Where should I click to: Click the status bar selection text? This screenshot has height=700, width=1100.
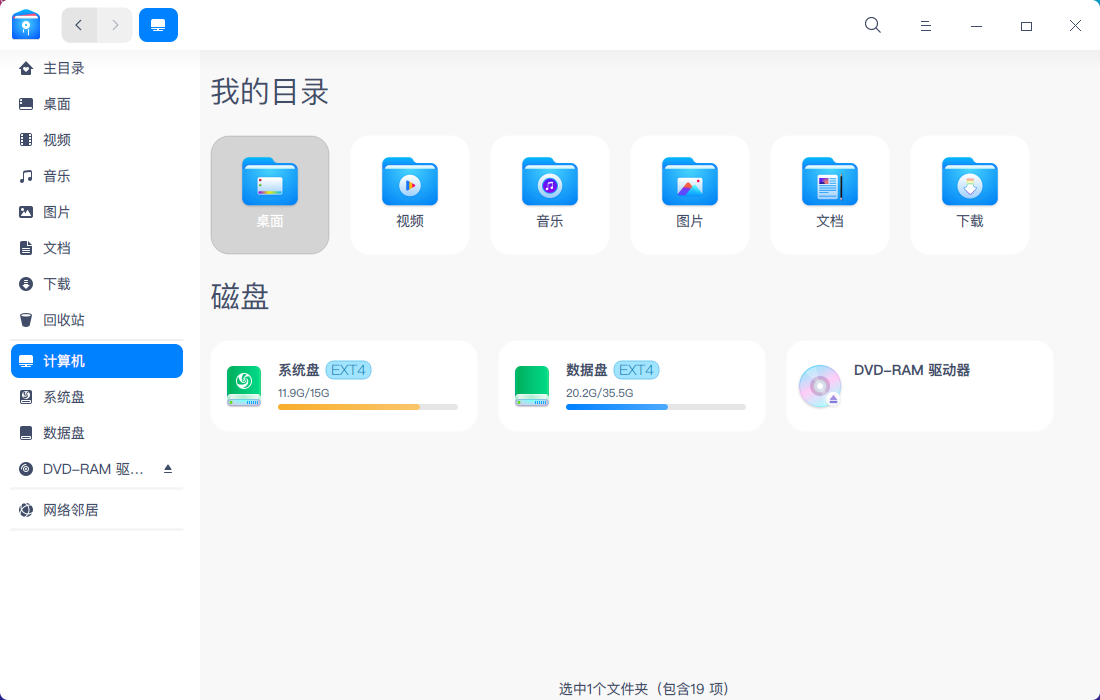click(643, 689)
